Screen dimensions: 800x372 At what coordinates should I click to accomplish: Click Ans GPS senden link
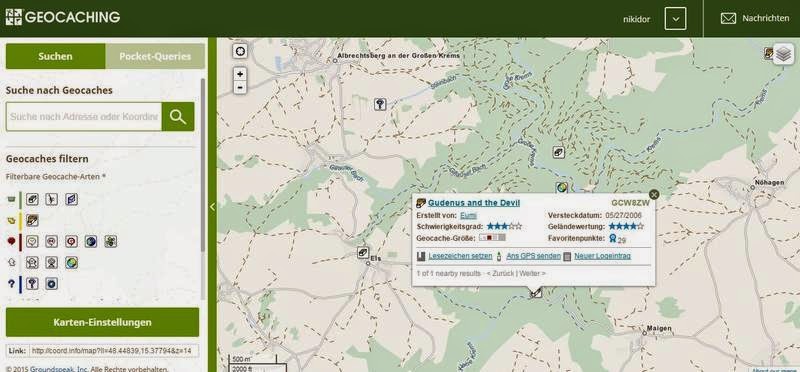[534, 256]
